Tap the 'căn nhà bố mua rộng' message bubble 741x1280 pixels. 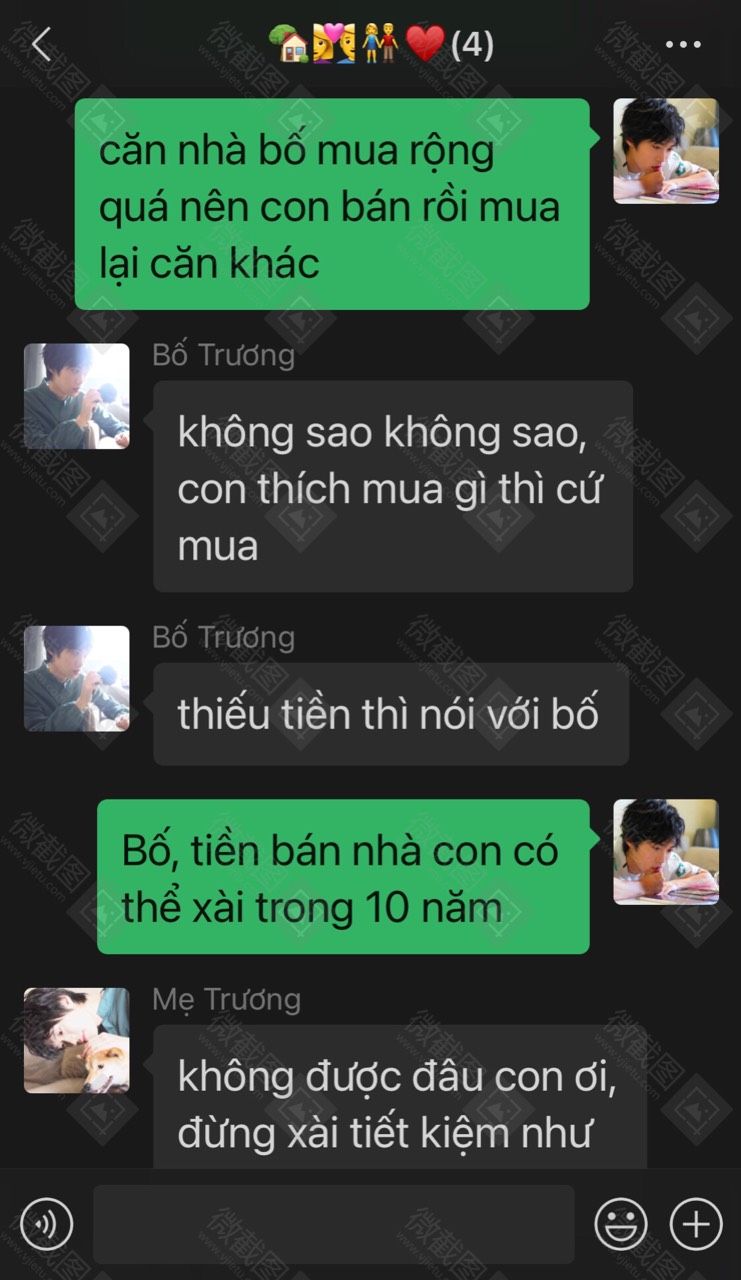(332, 204)
